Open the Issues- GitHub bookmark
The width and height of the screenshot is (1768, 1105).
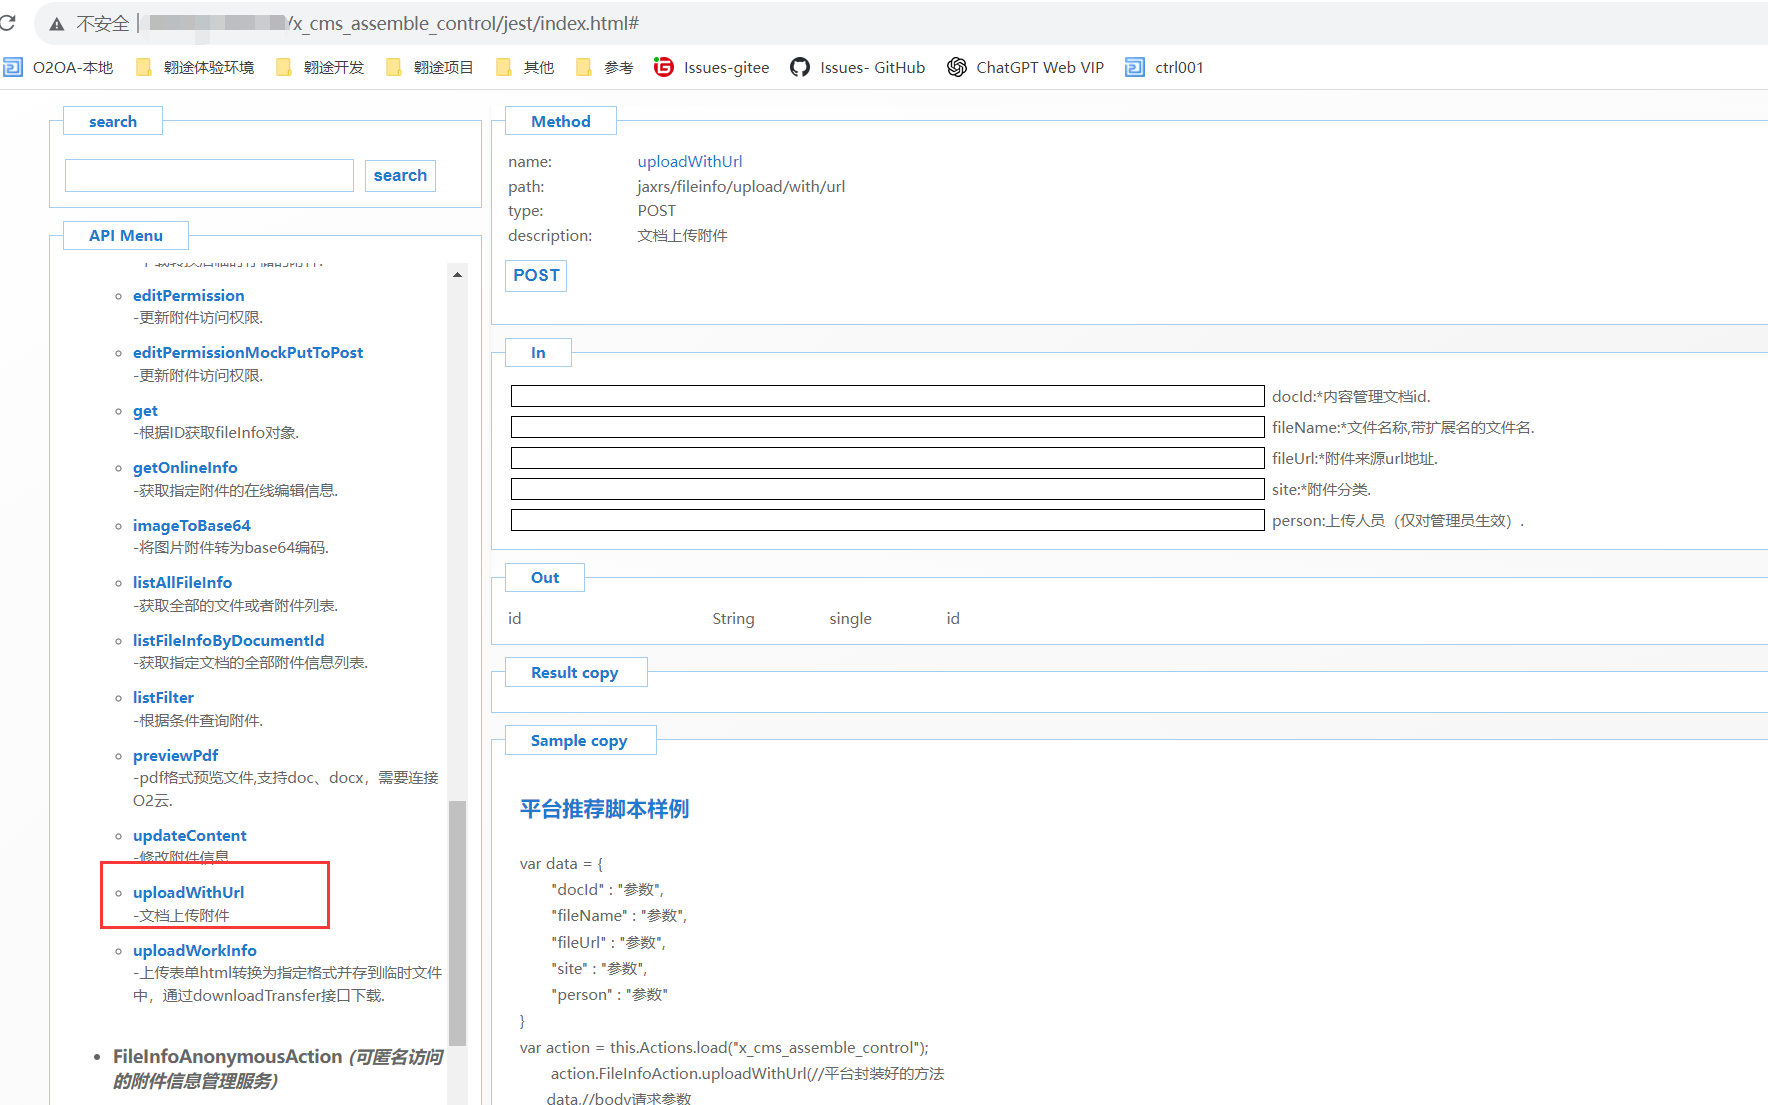click(857, 68)
